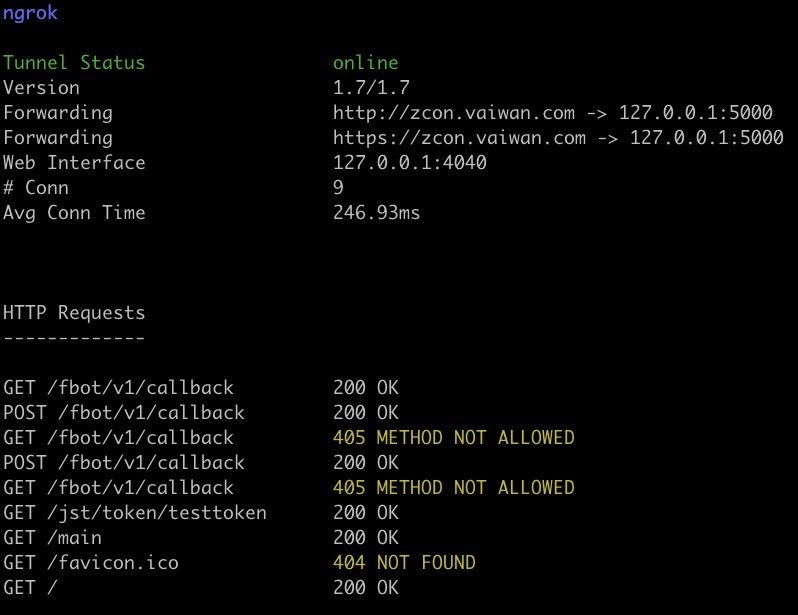Click the 1.7/1.7 version value
Viewport: 798px width, 615px height.
370,88
